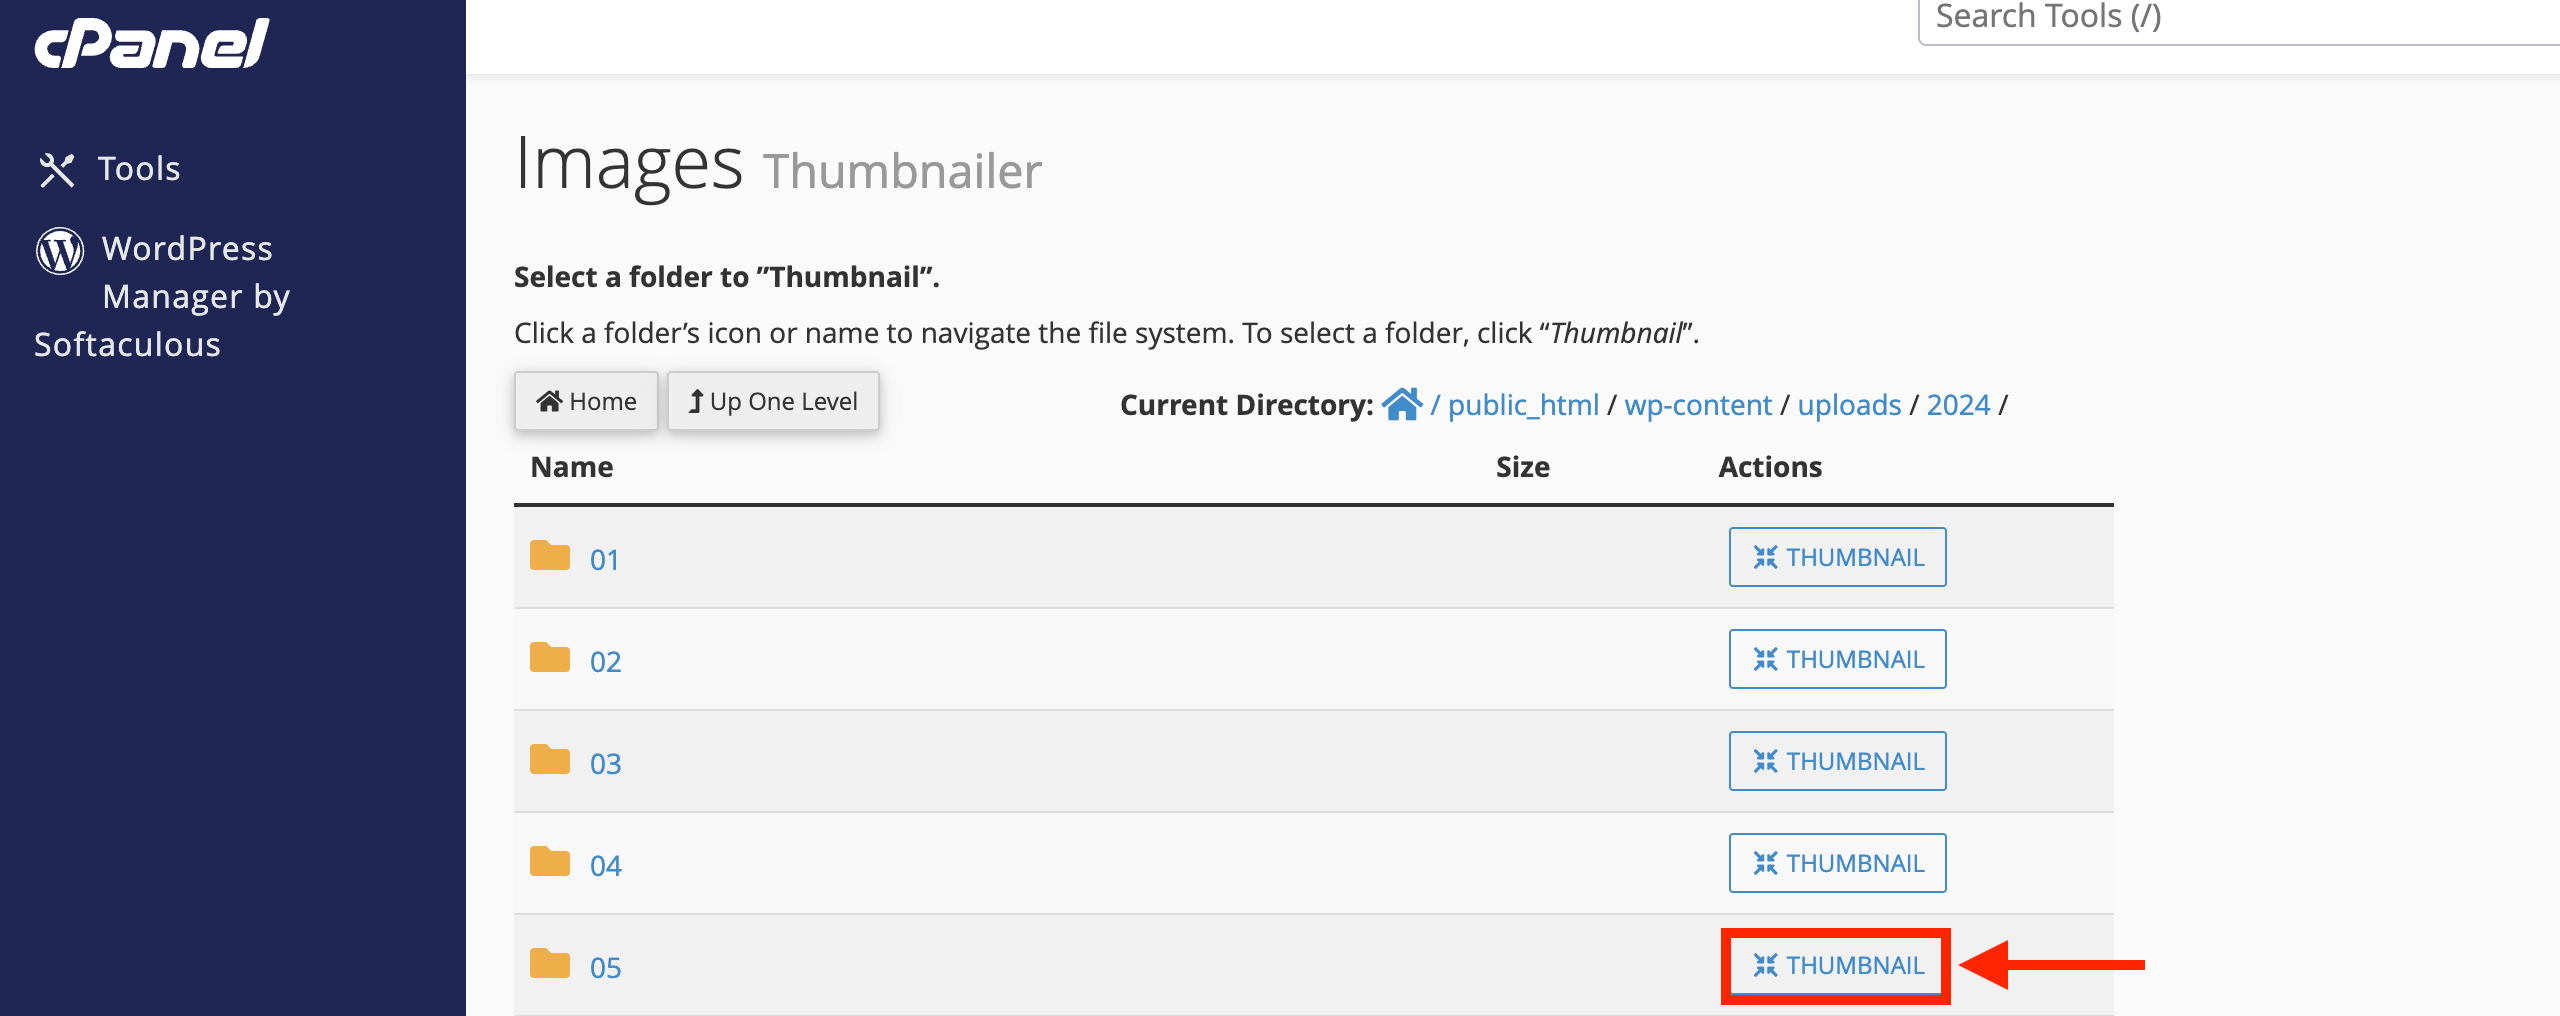
Task: Click the Size column header
Action: 1522,467
